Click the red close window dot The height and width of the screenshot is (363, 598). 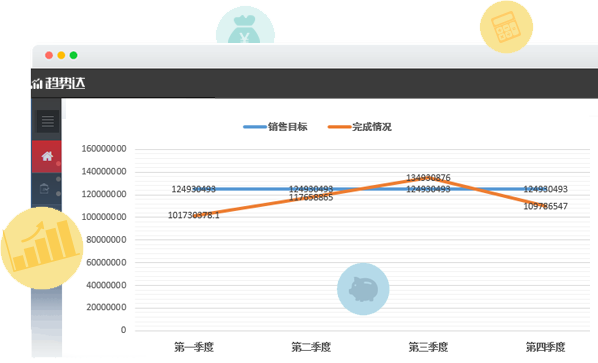(x=49, y=55)
